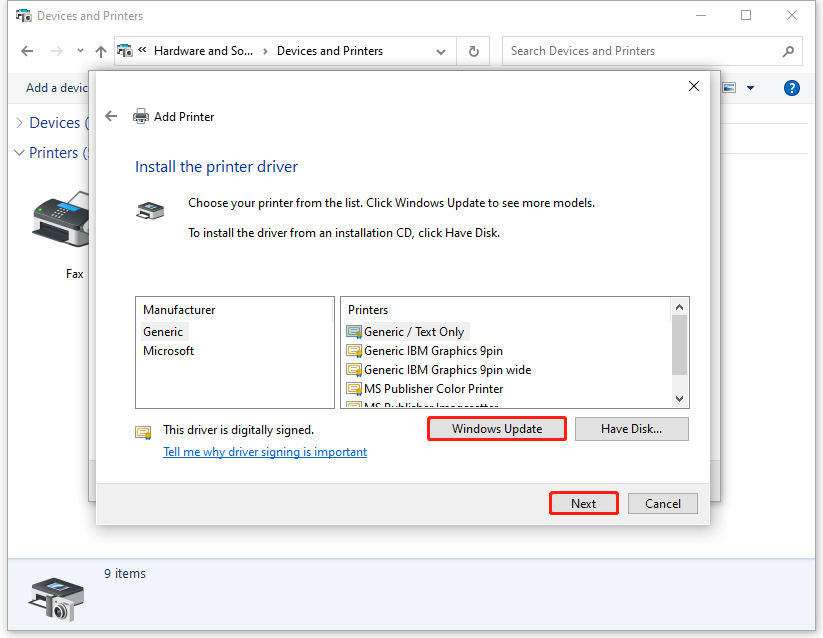Open the driver signing importance link
Screen dimensions: 823x638
click(x=264, y=451)
